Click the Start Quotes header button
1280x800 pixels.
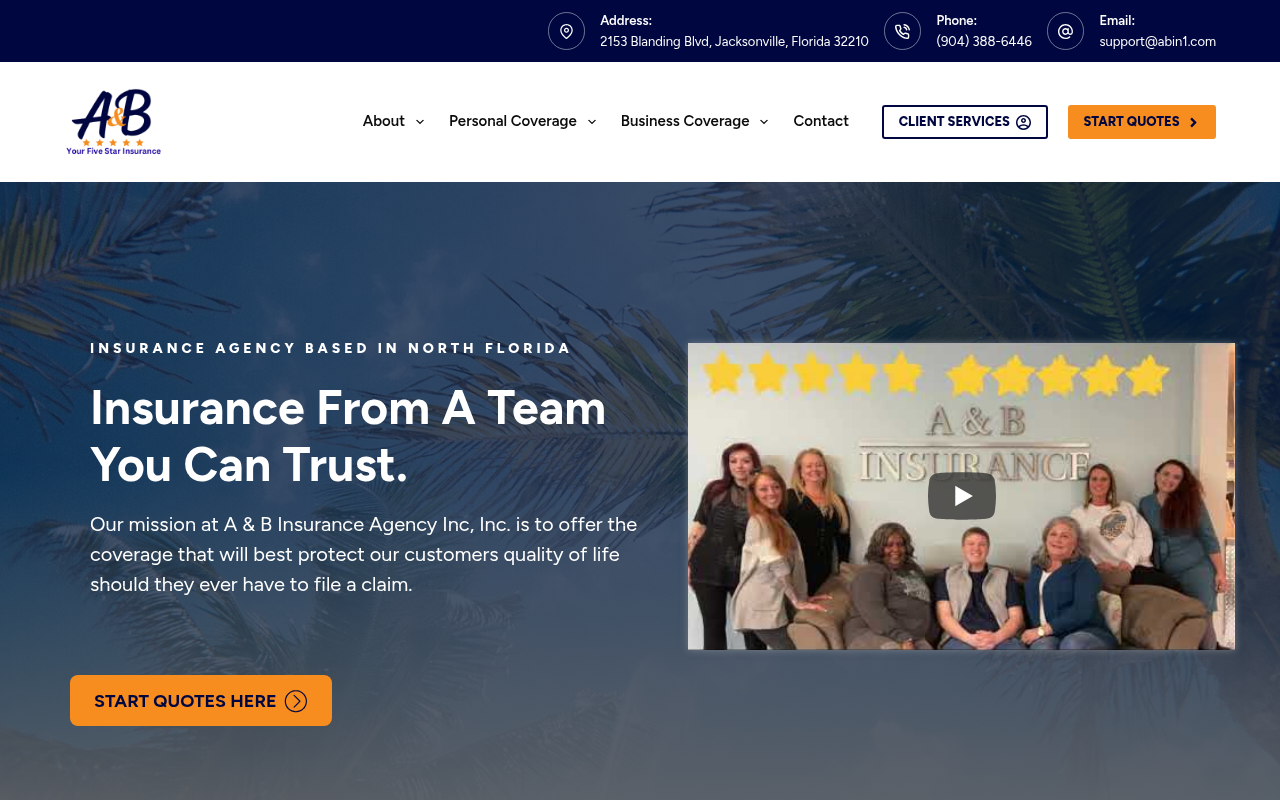pos(1142,122)
